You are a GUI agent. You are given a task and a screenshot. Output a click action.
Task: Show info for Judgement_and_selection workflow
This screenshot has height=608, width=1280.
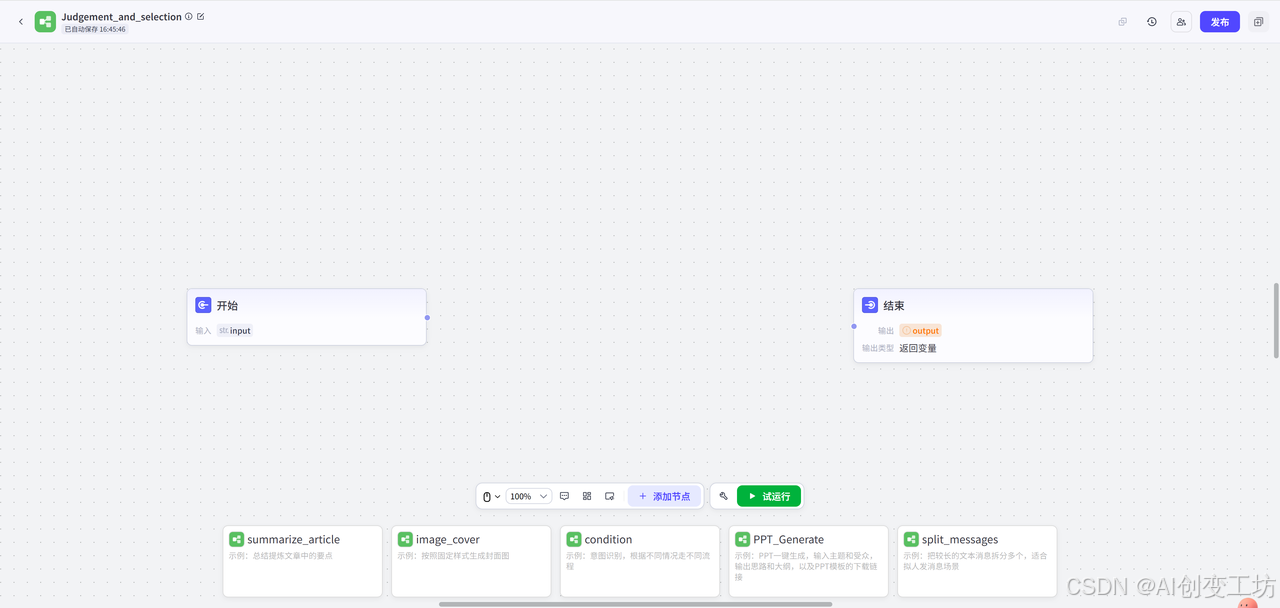pos(189,16)
